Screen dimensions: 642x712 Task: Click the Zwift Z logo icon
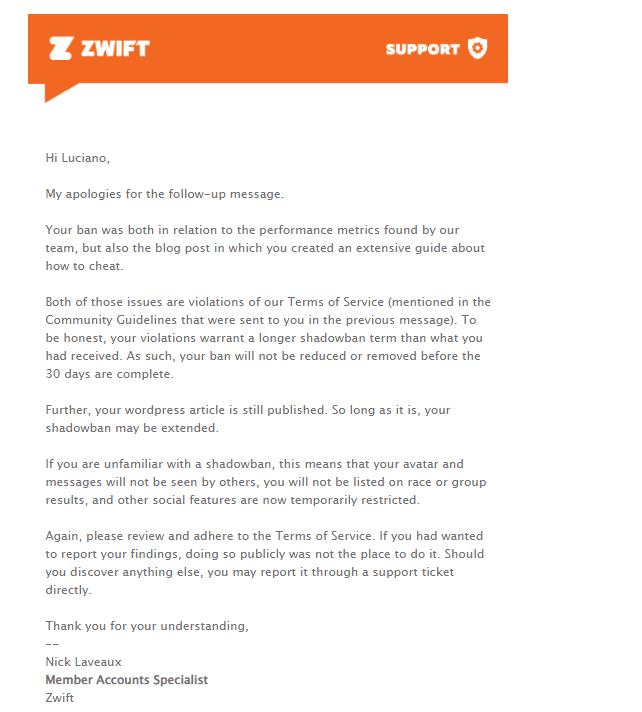click(x=60, y=49)
